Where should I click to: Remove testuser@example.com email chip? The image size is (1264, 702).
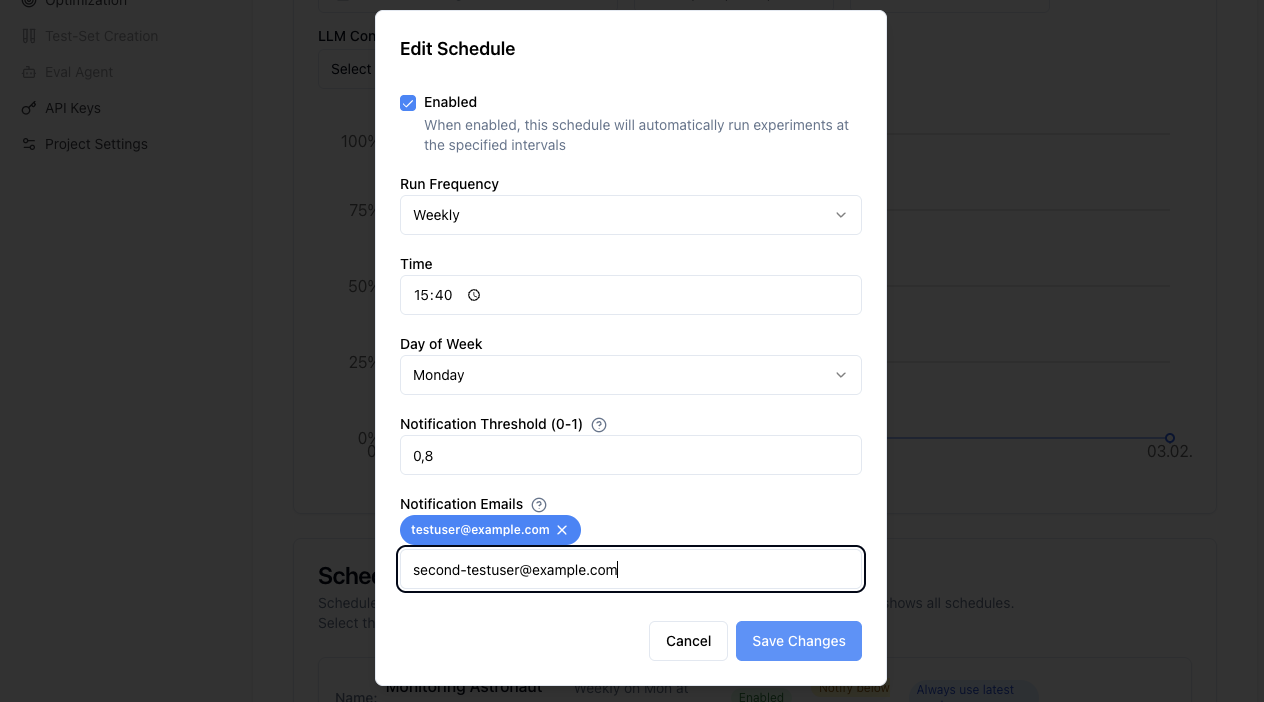pyautogui.click(x=562, y=530)
